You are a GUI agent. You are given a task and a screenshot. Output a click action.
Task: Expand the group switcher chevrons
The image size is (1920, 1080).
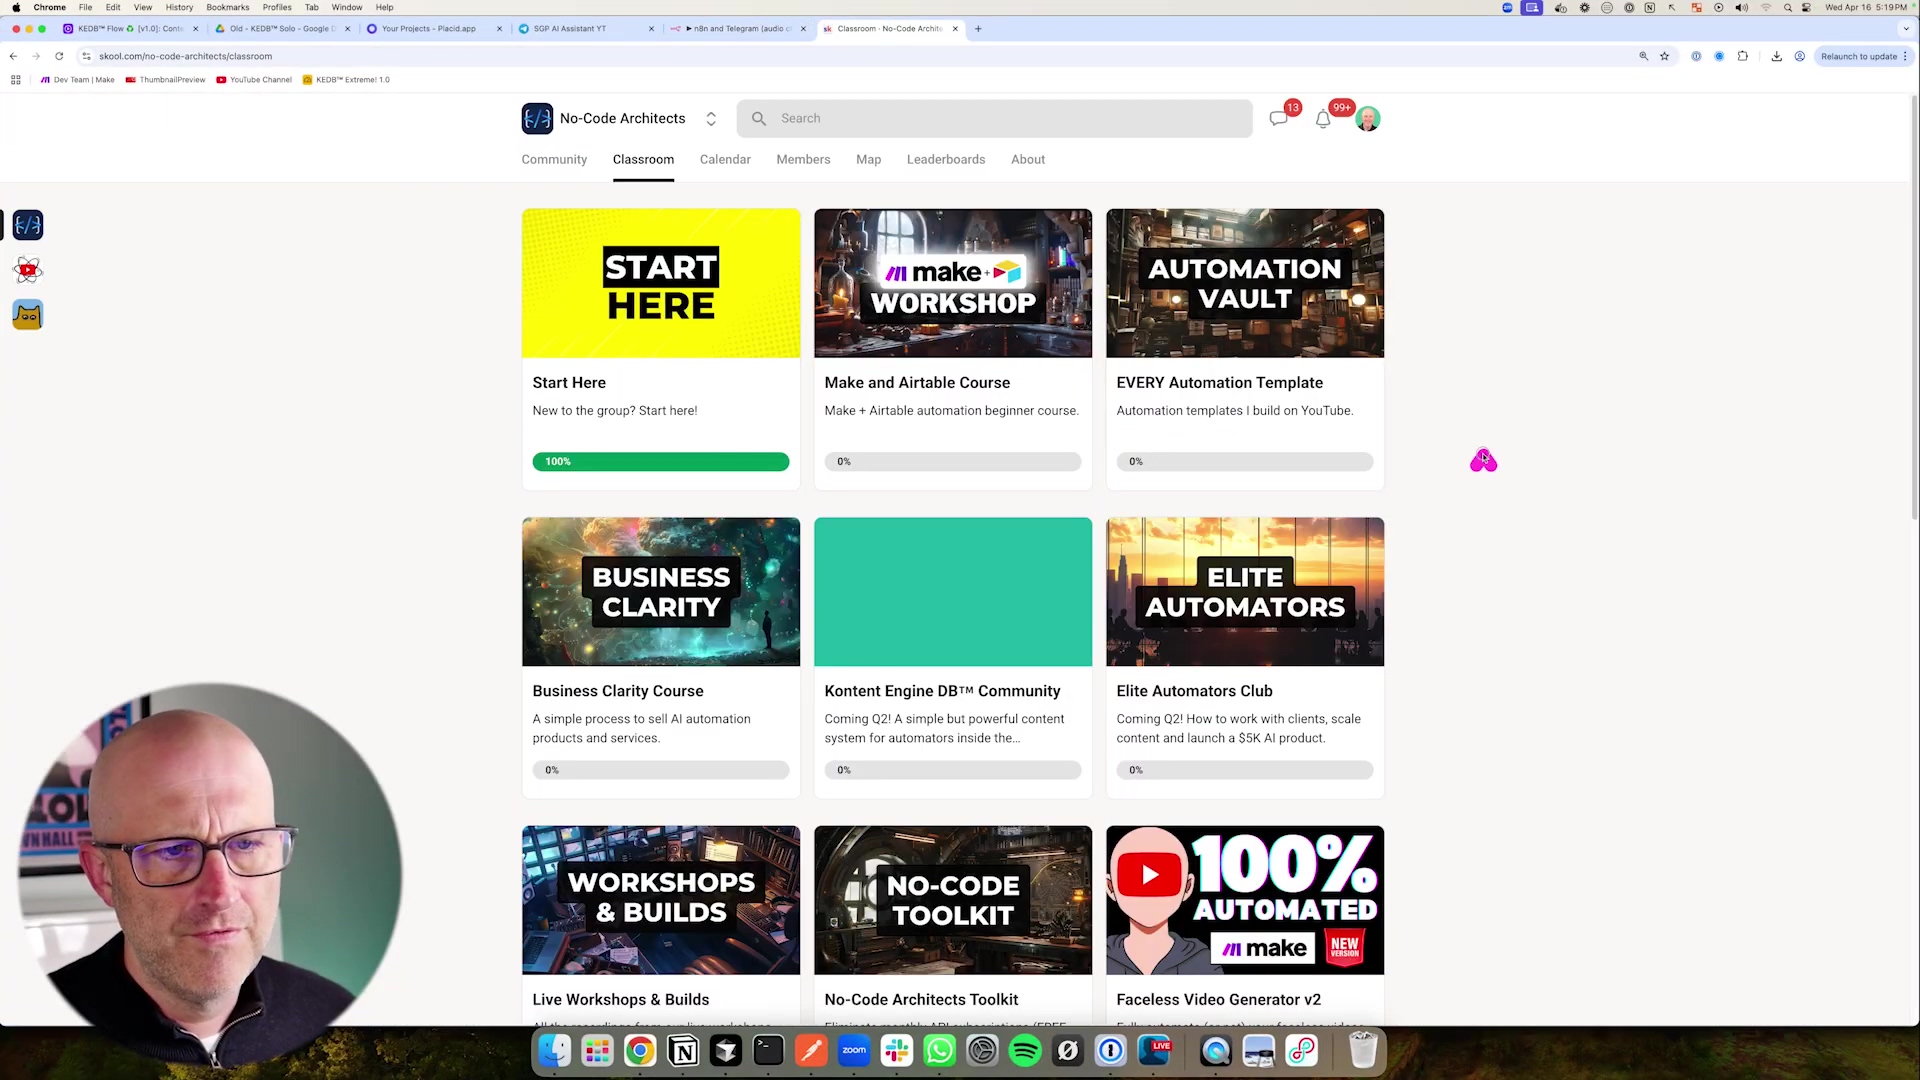coord(711,118)
